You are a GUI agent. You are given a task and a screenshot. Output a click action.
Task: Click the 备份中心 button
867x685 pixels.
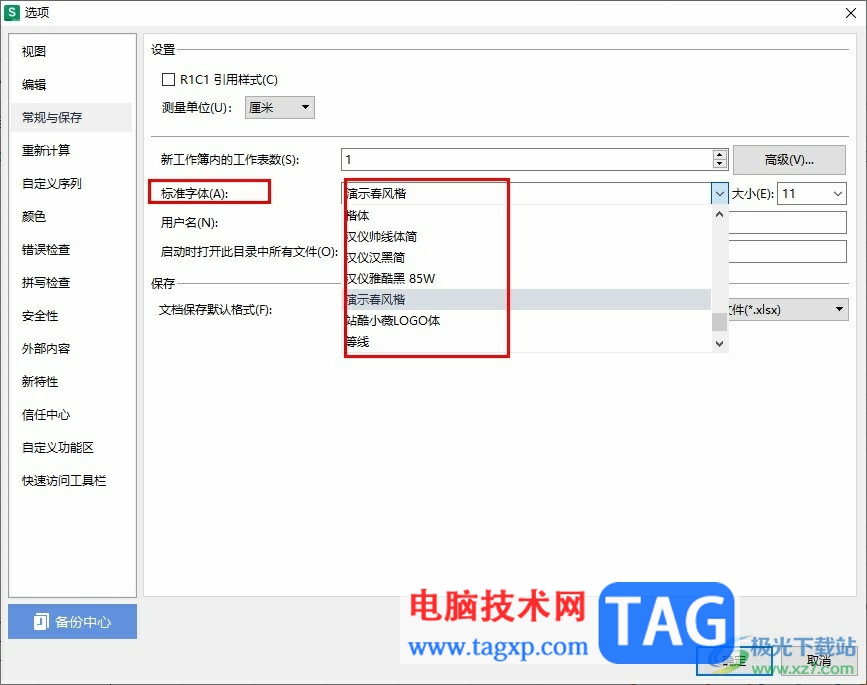[72, 621]
